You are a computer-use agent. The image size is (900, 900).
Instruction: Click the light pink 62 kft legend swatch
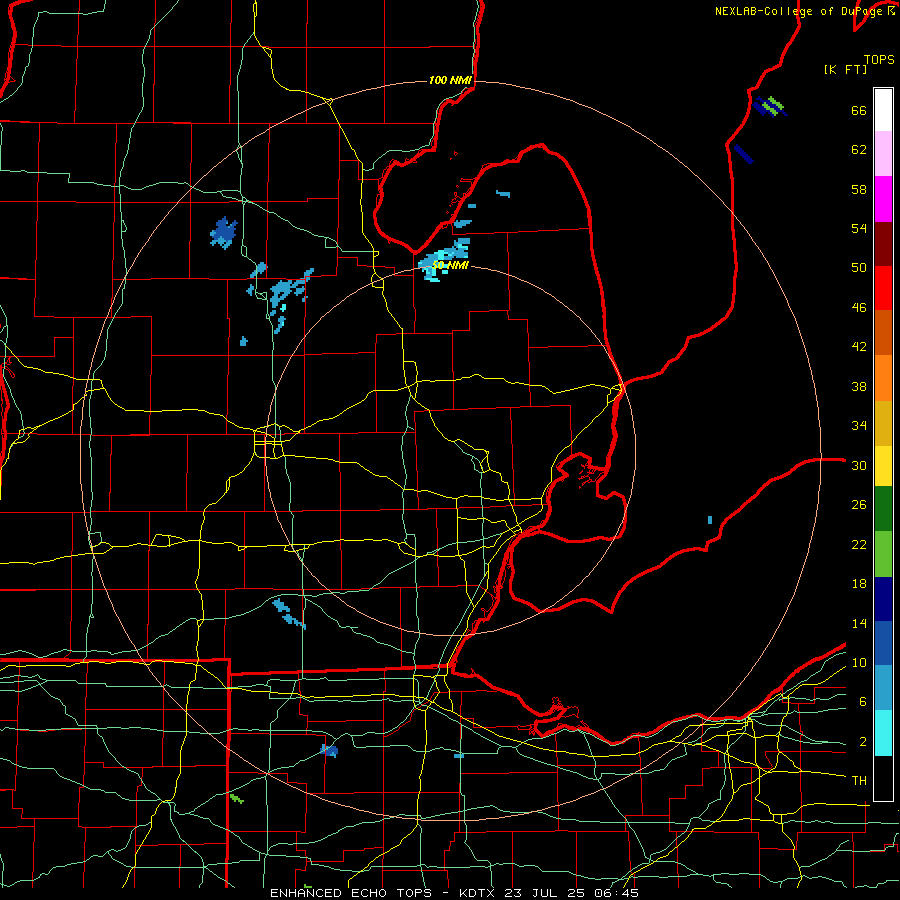883,154
